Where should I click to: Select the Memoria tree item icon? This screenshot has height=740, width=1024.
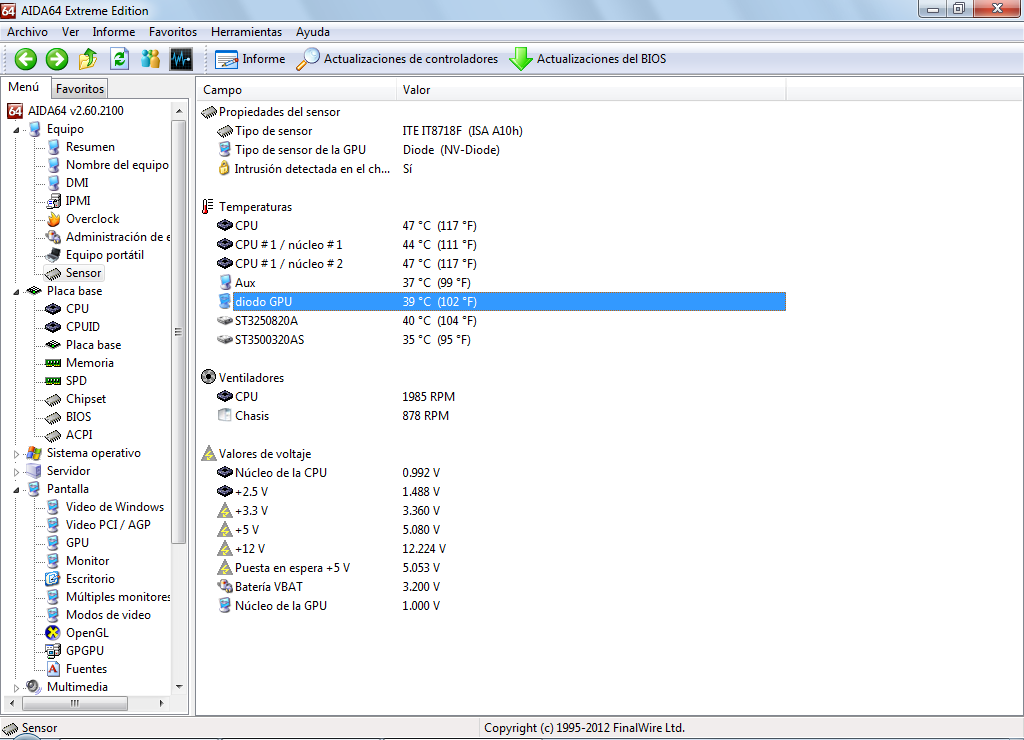click(x=54, y=362)
